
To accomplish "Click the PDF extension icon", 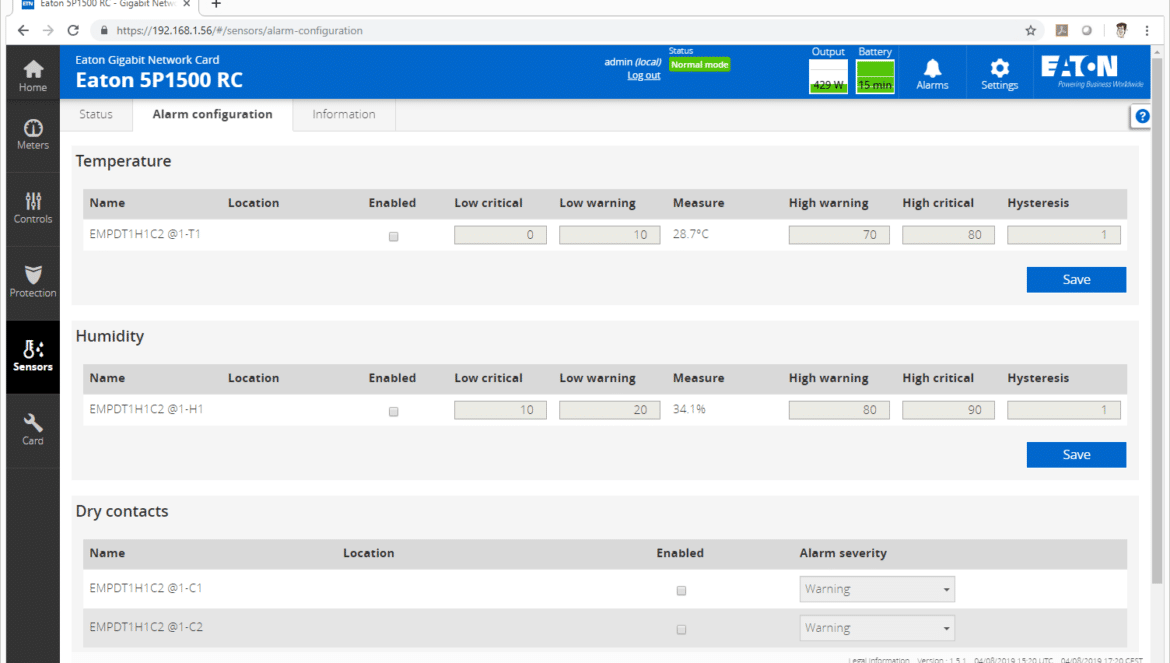I will pyautogui.click(x=1061, y=31).
